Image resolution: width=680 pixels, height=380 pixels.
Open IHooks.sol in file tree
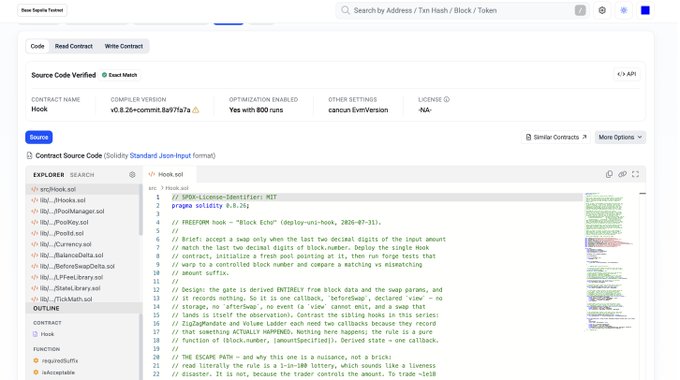(x=82, y=200)
